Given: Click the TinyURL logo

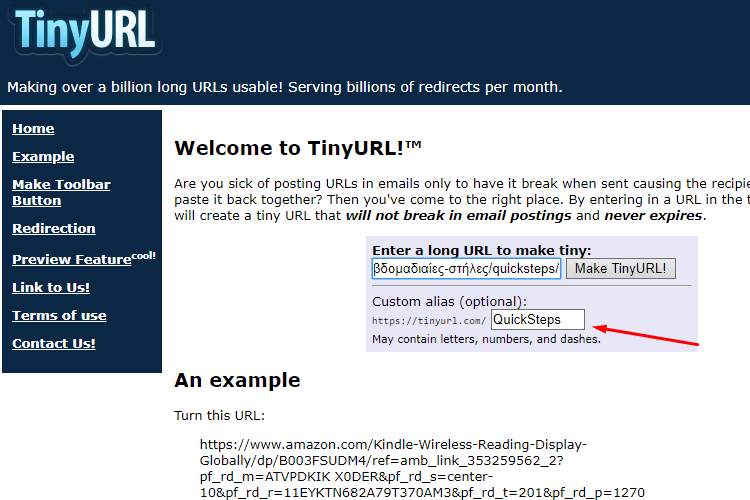Looking at the screenshot, I should (x=85, y=33).
